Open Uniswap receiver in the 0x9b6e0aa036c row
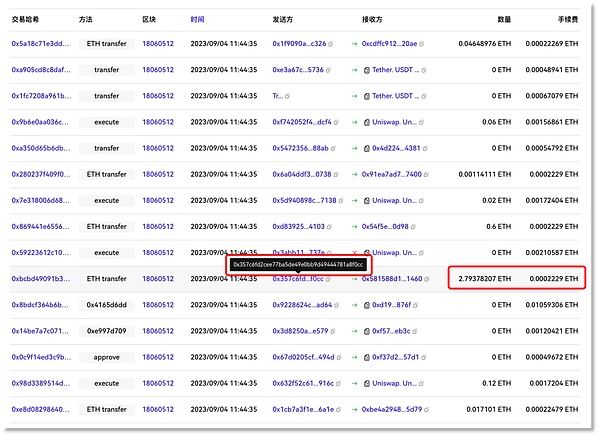600x436 pixels. (397, 122)
